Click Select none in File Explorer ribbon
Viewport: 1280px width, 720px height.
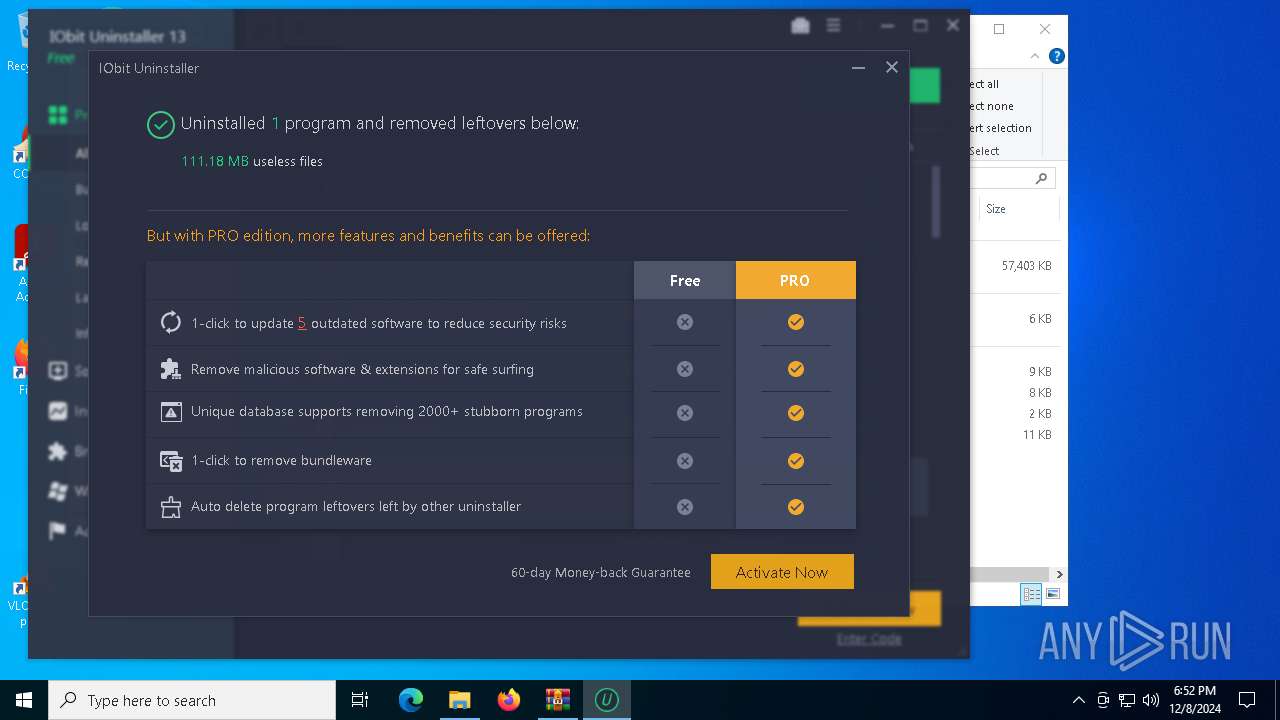991,106
